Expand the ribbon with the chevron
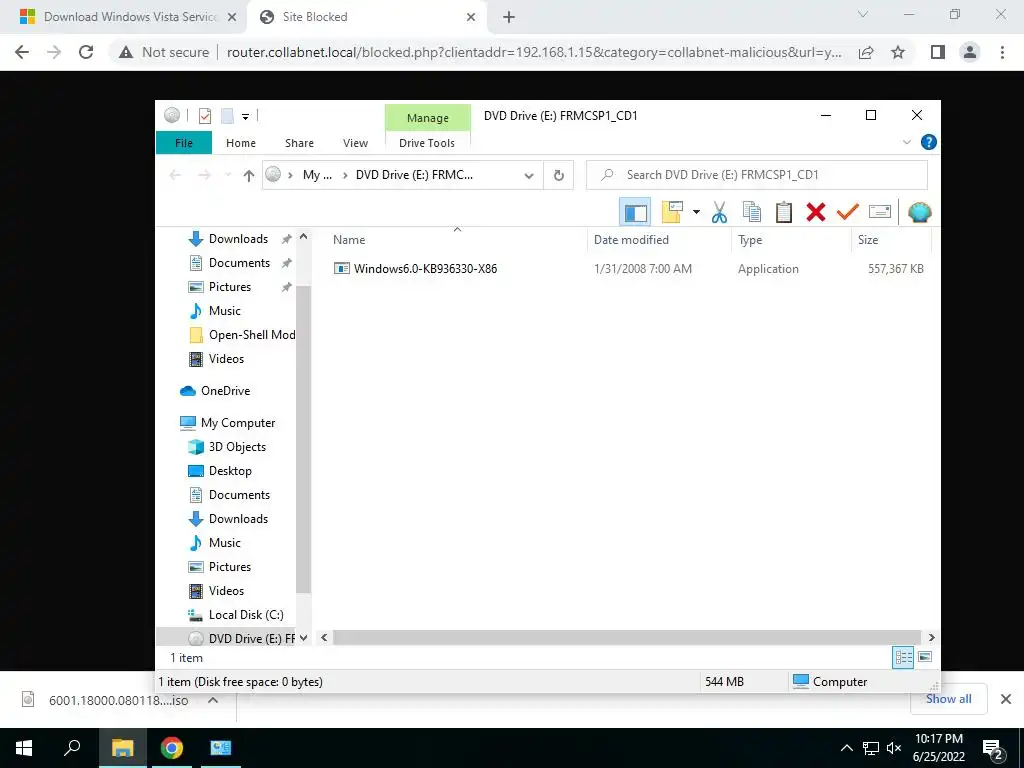 (x=906, y=142)
